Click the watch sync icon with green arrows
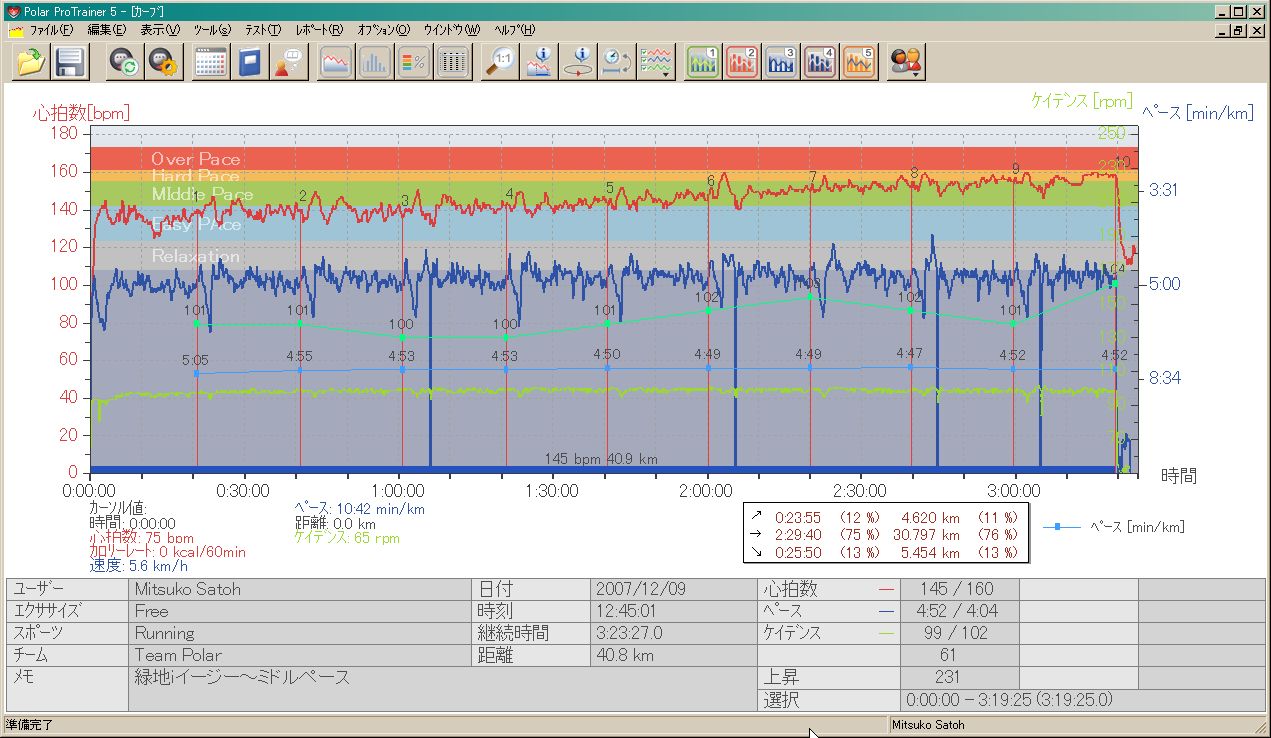1271x738 pixels. (125, 63)
